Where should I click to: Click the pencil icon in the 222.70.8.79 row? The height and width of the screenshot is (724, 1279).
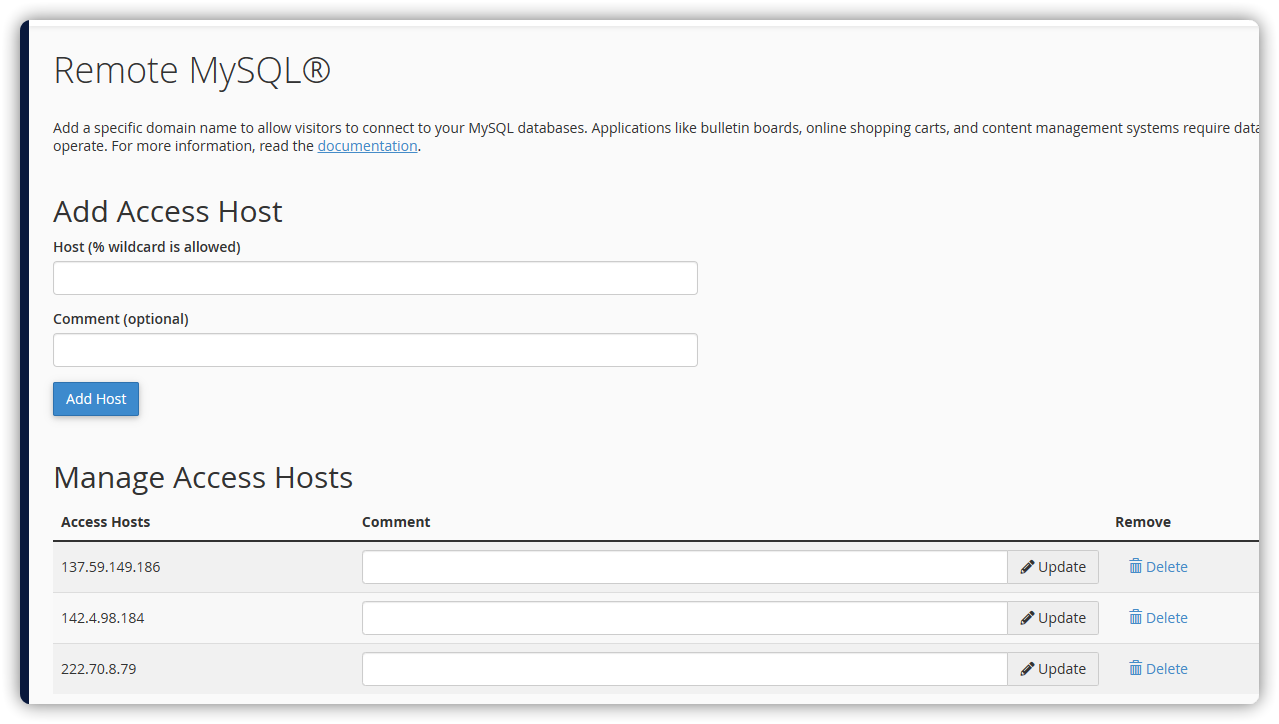pyautogui.click(x=1027, y=669)
